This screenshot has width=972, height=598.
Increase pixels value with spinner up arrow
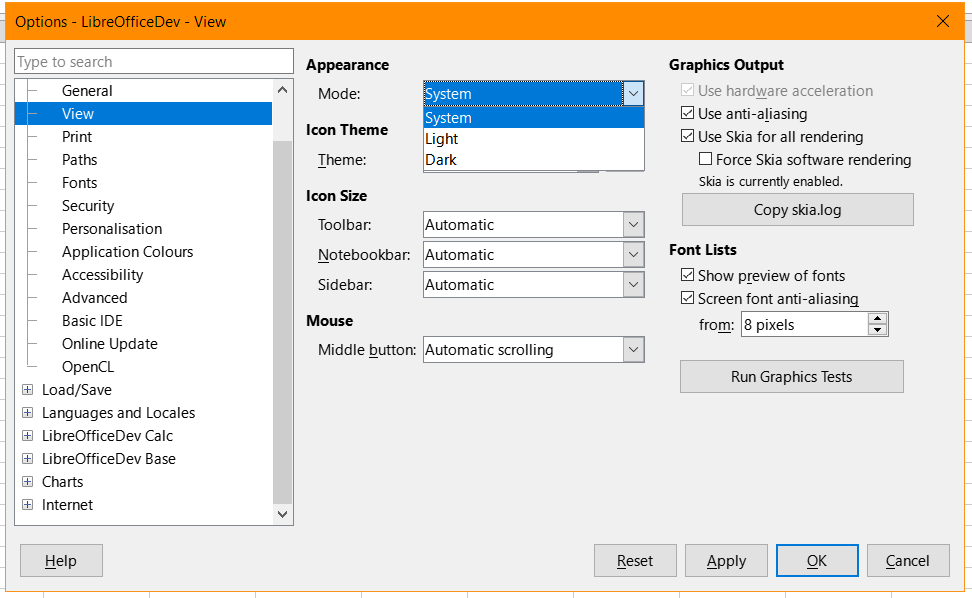coord(877,319)
